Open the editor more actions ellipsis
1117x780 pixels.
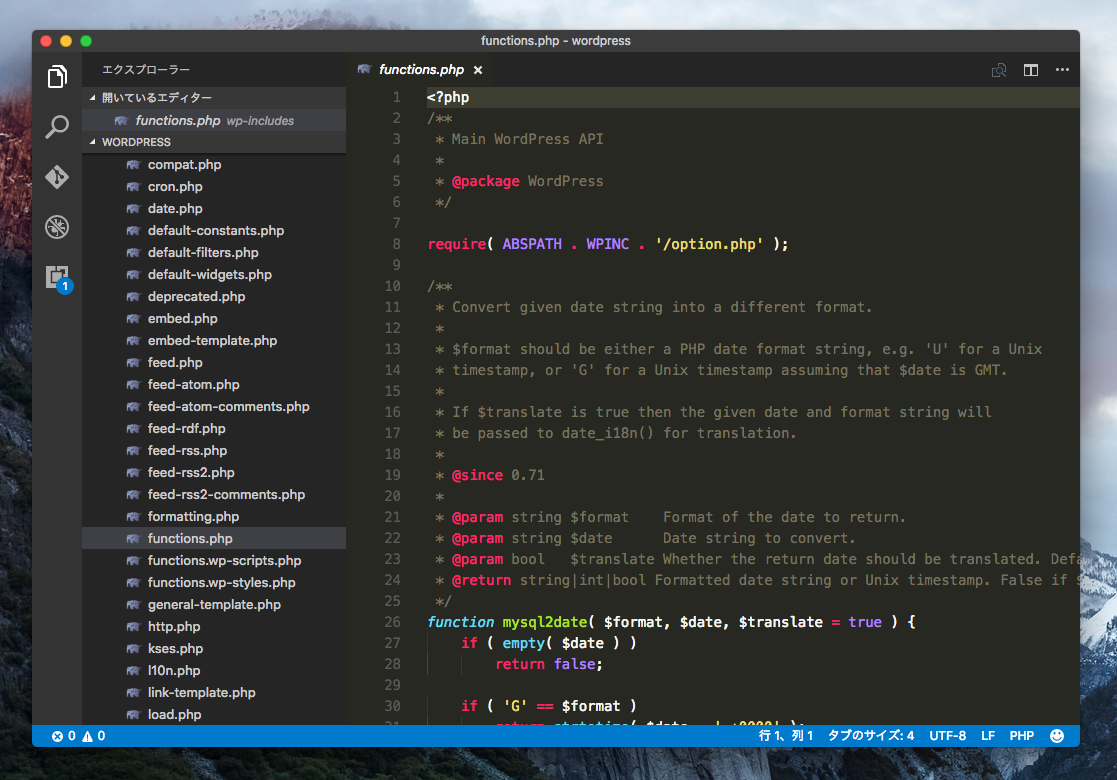coord(1062,70)
